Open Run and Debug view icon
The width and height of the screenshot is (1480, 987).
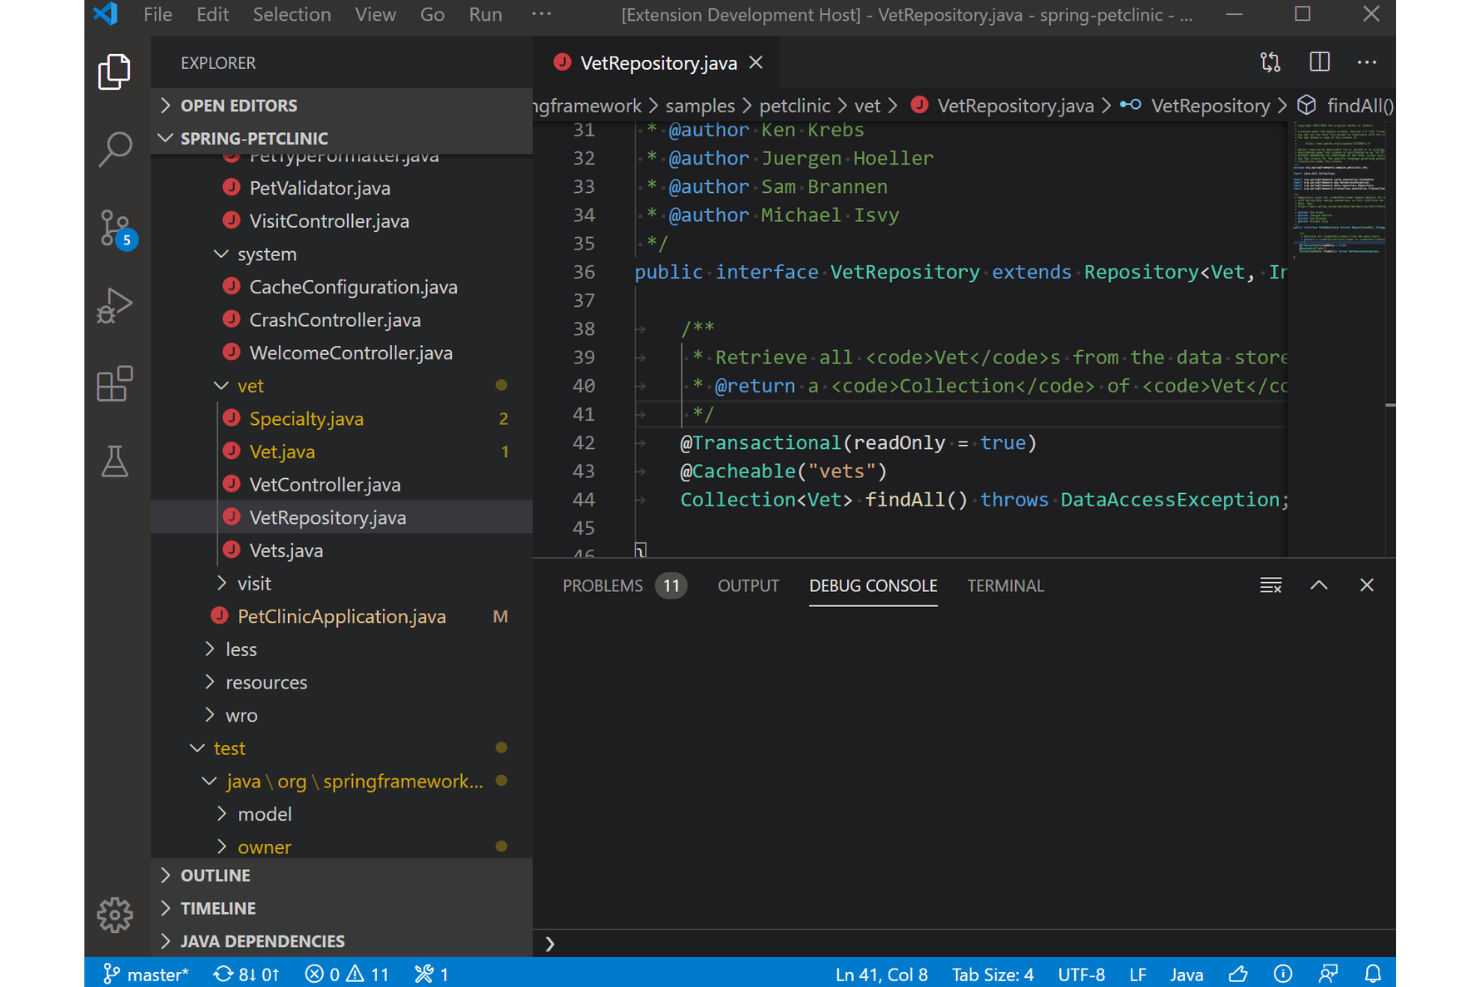(115, 306)
